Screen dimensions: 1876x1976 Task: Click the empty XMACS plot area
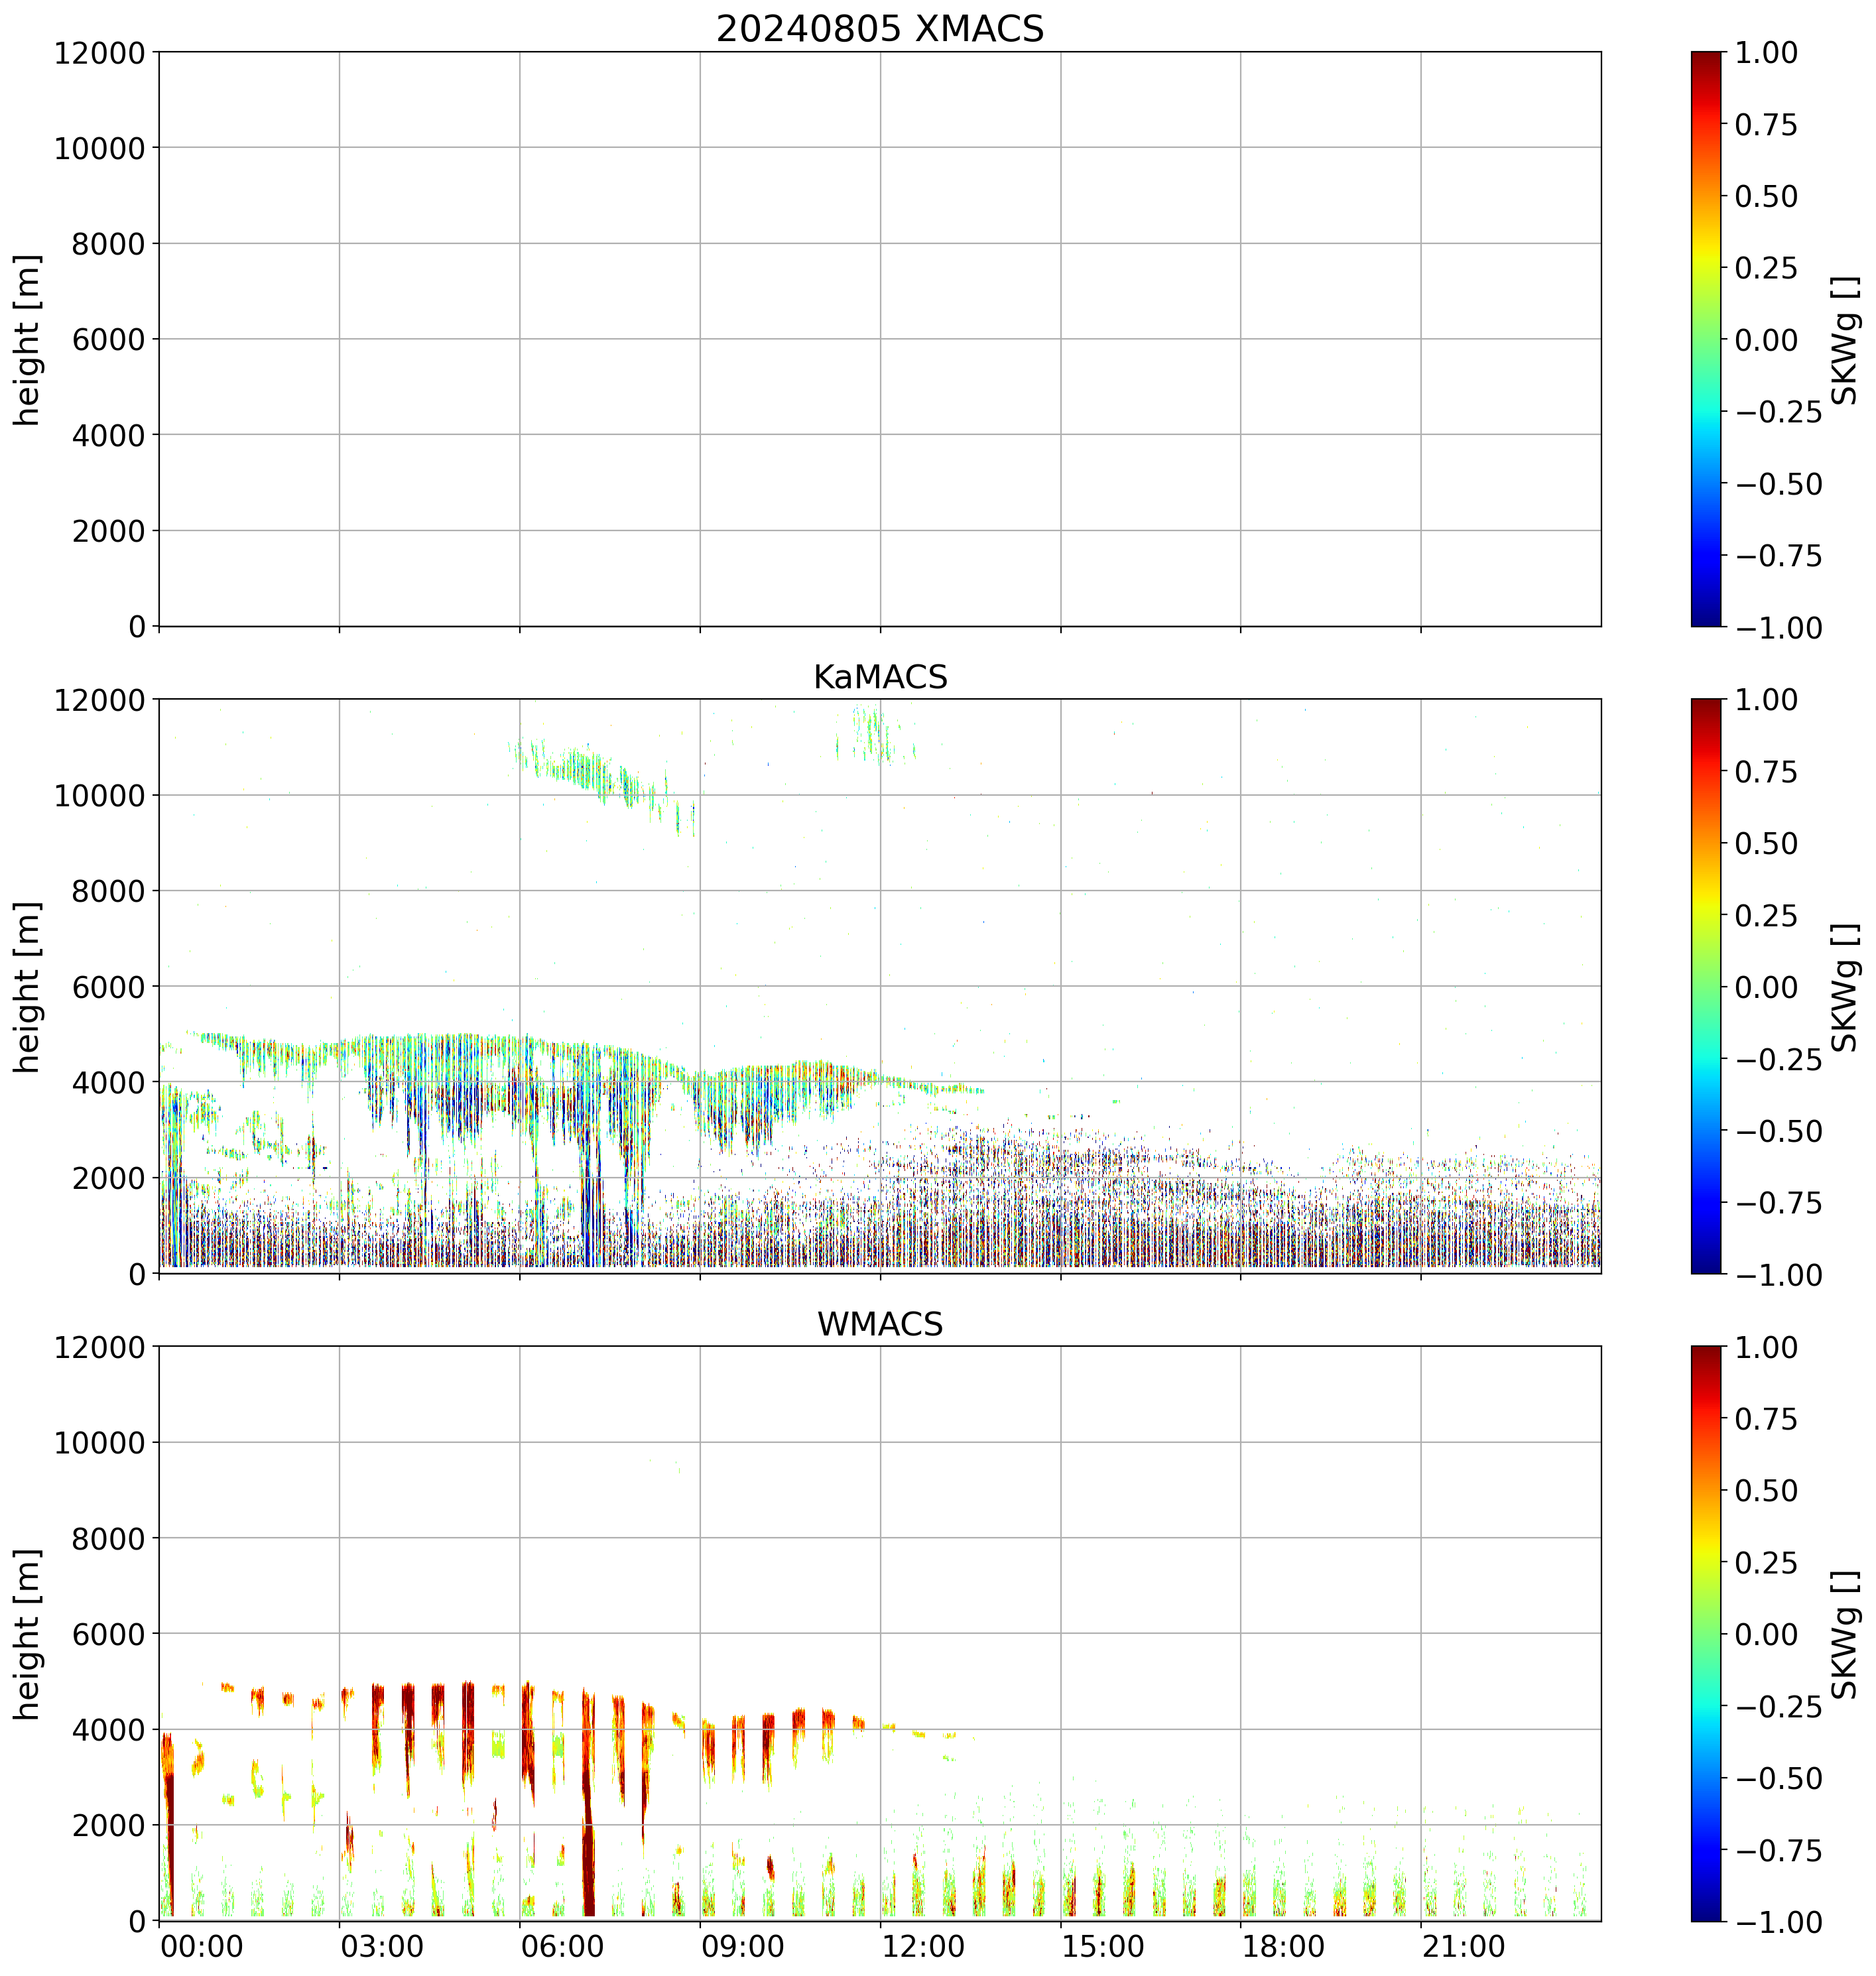pos(879,339)
